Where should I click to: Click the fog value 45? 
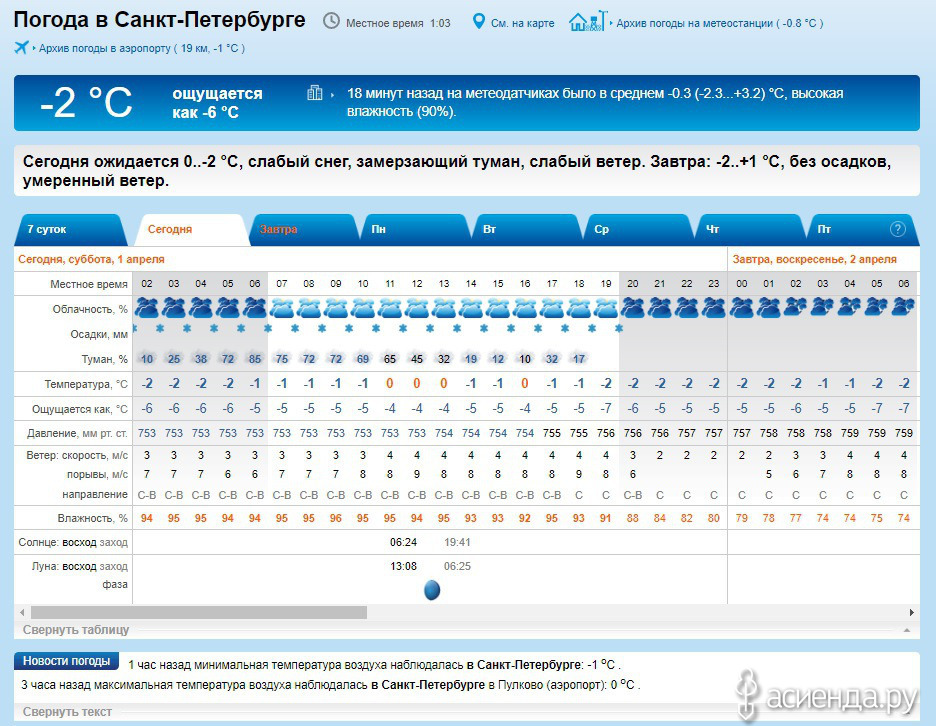tap(417, 359)
